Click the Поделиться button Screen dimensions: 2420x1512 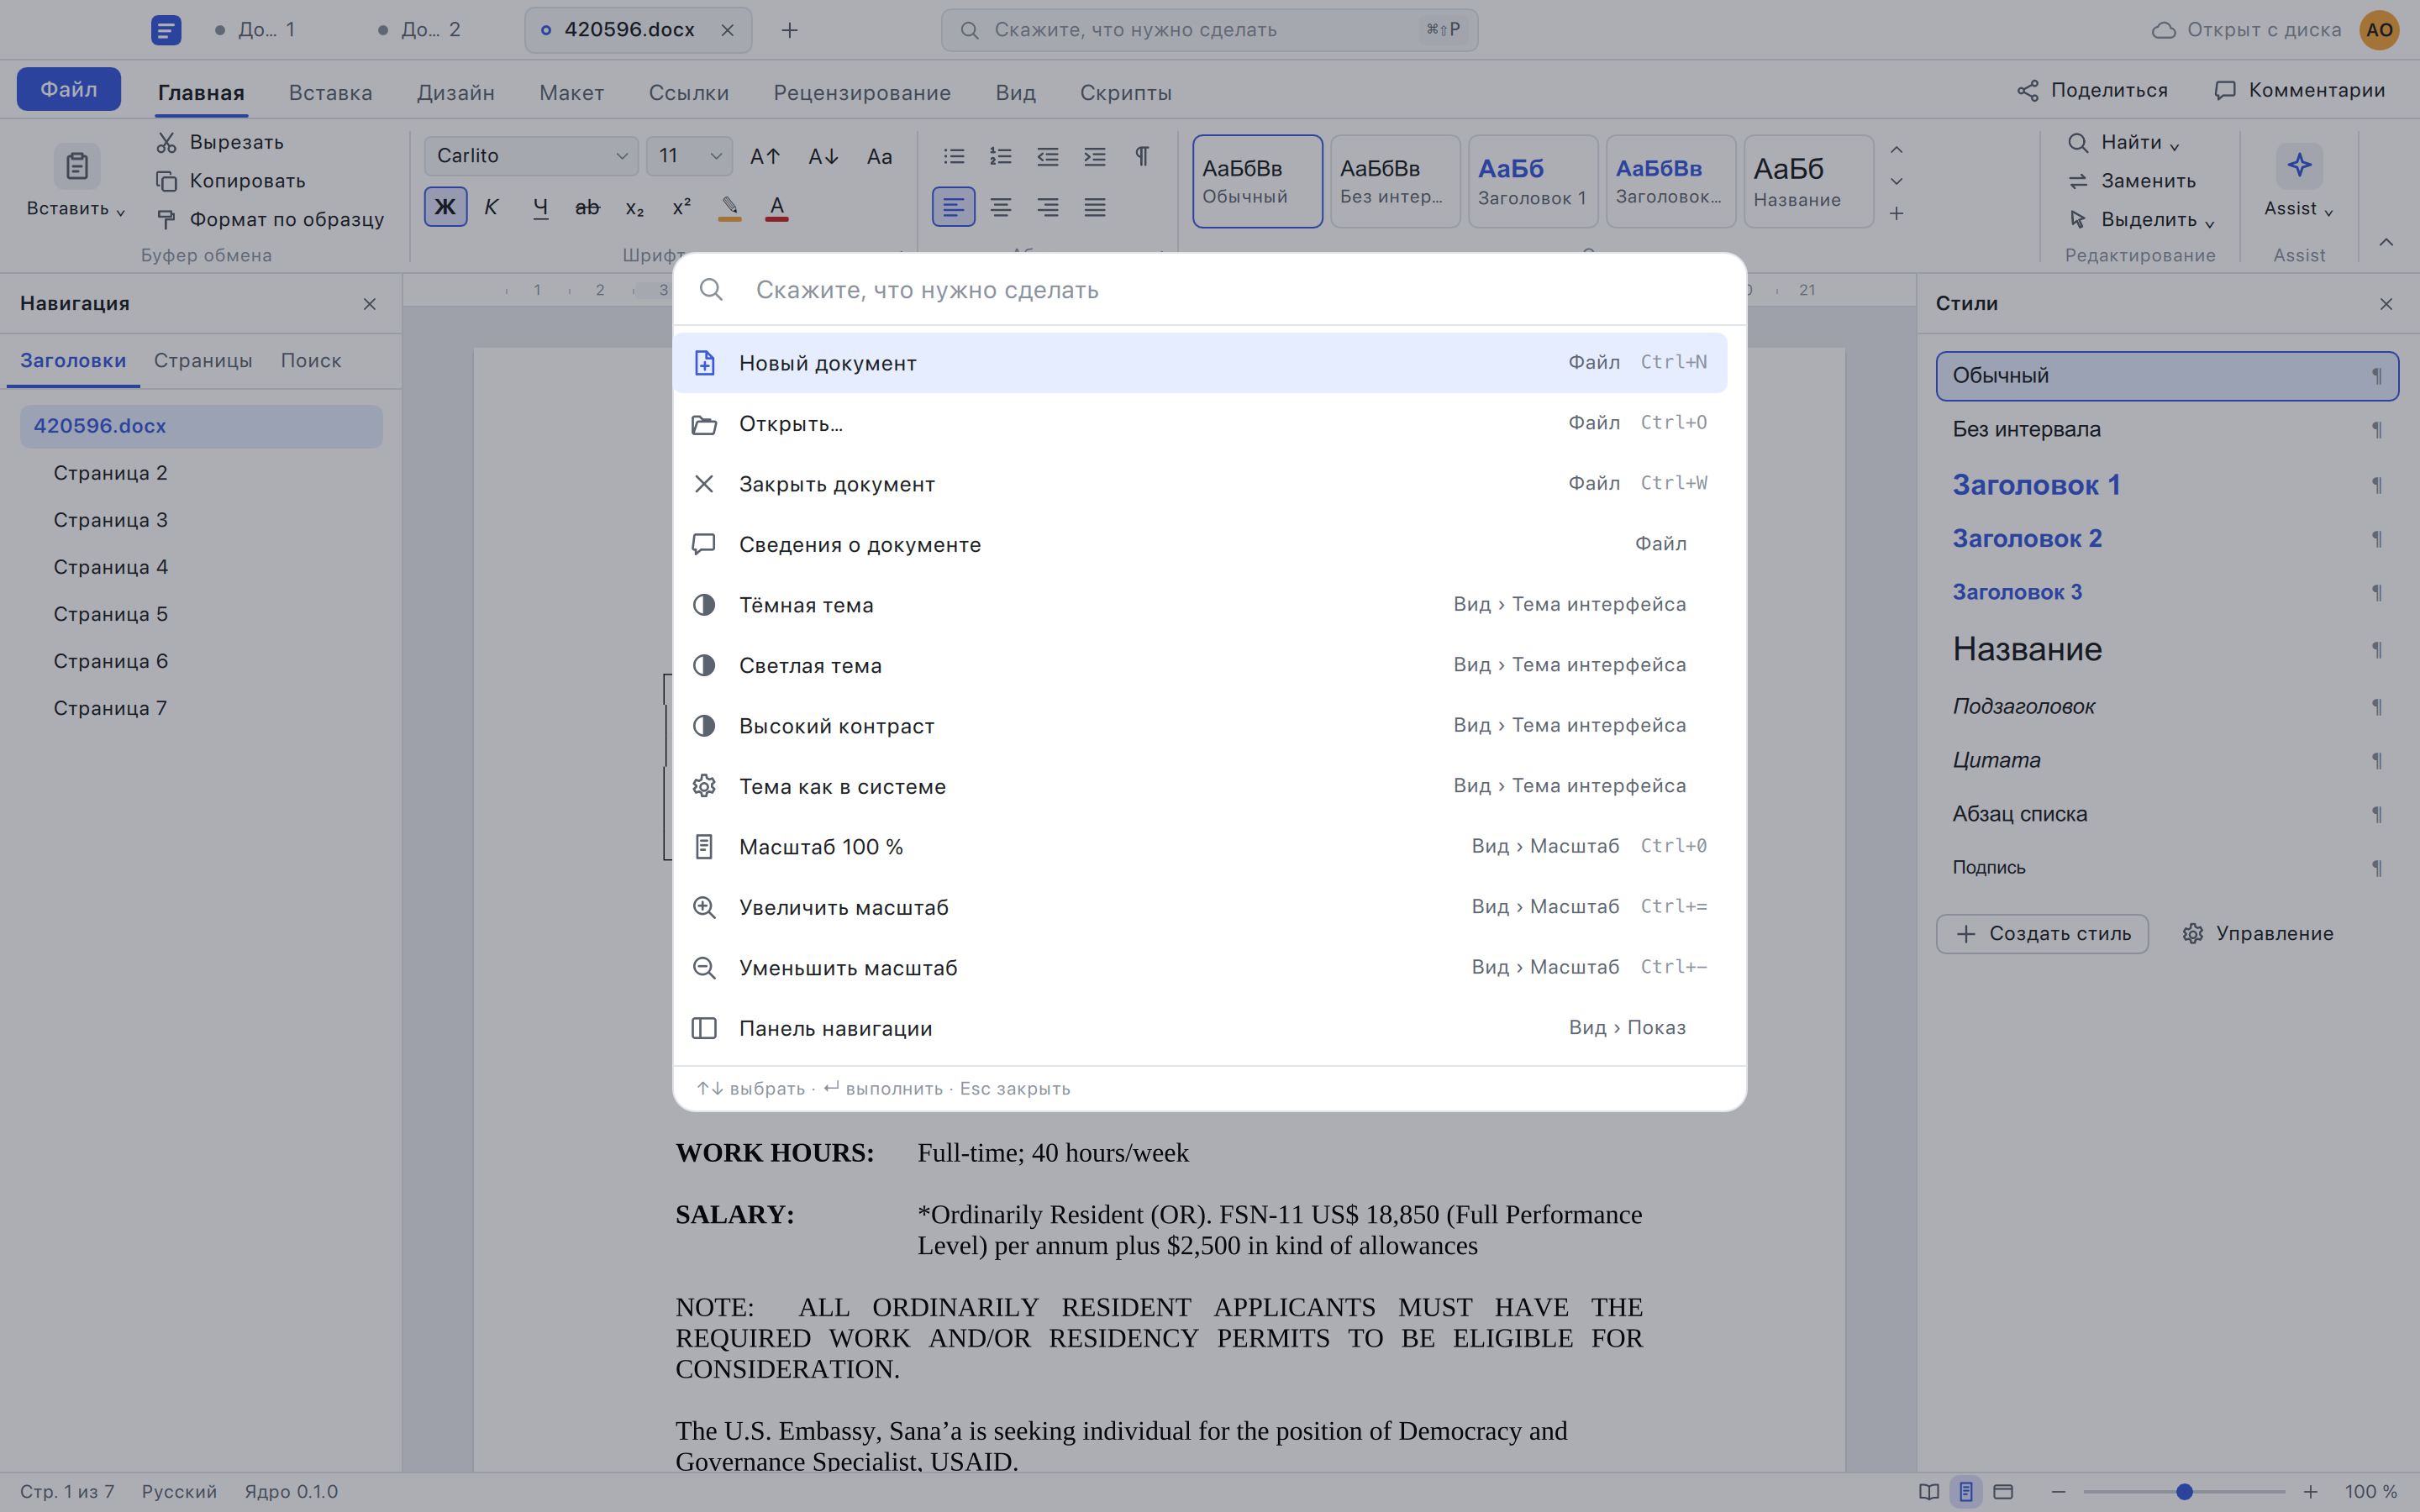click(x=2092, y=90)
